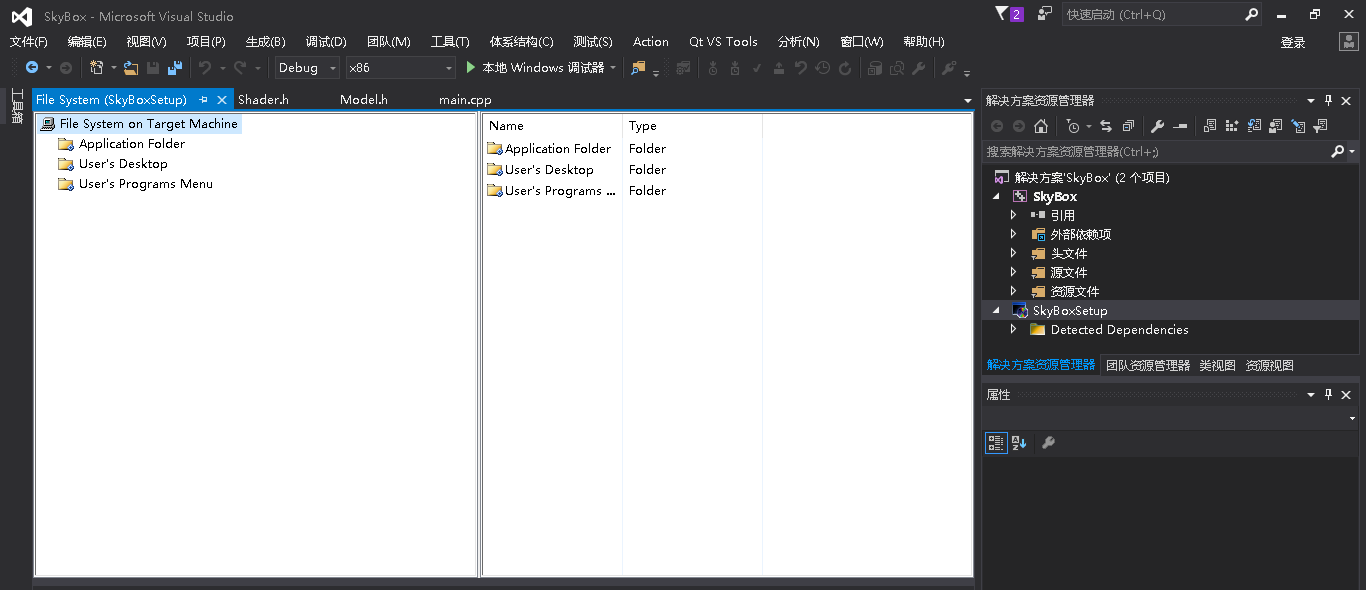Collapse the SkyBox project node
1366x590 pixels.
click(996, 197)
